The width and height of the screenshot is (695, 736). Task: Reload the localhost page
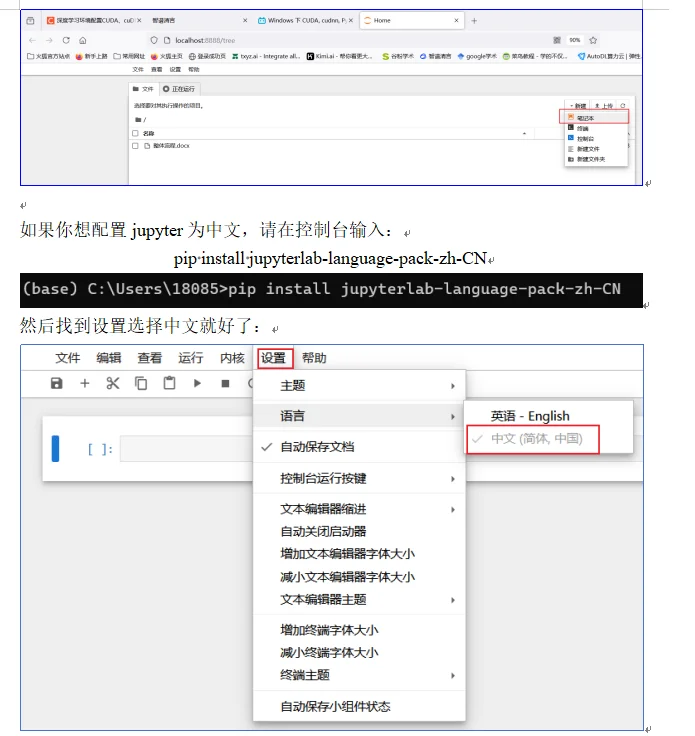tap(66, 40)
